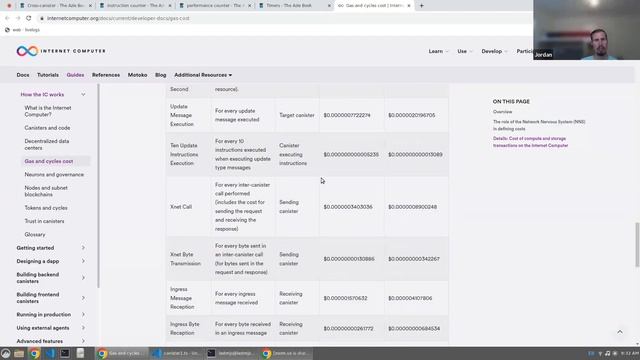Viewport: 640px width, 360px height.
Task: Jump to the role of Network Nervous System
Action: pos(539,125)
